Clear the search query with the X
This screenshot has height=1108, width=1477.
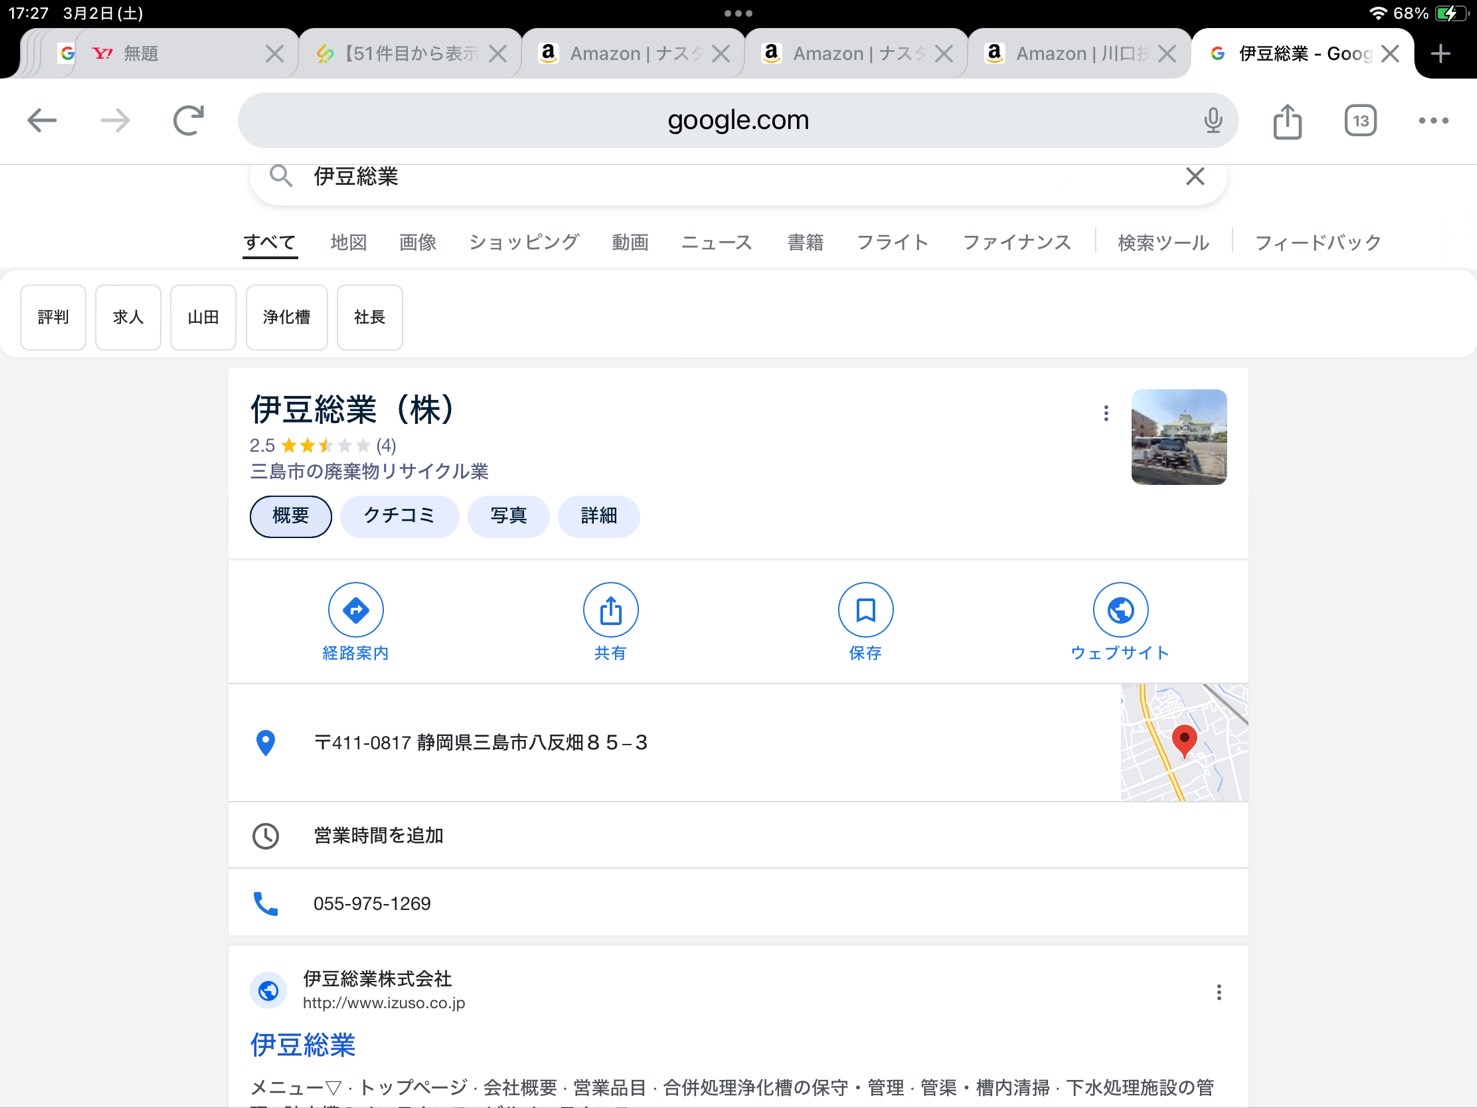pyautogui.click(x=1195, y=177)
